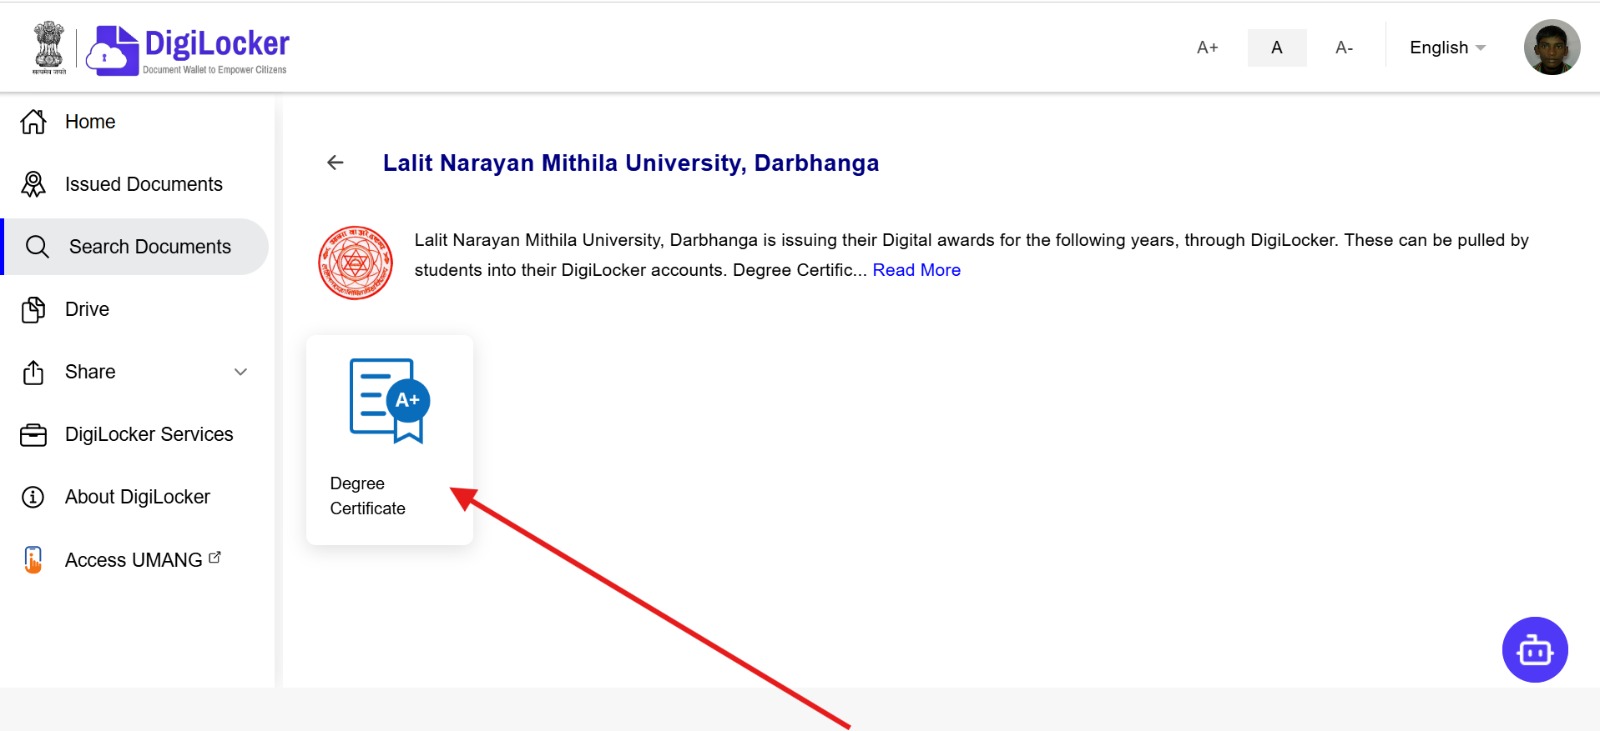
Task: Click the Share upload icon
Action: 33,372
